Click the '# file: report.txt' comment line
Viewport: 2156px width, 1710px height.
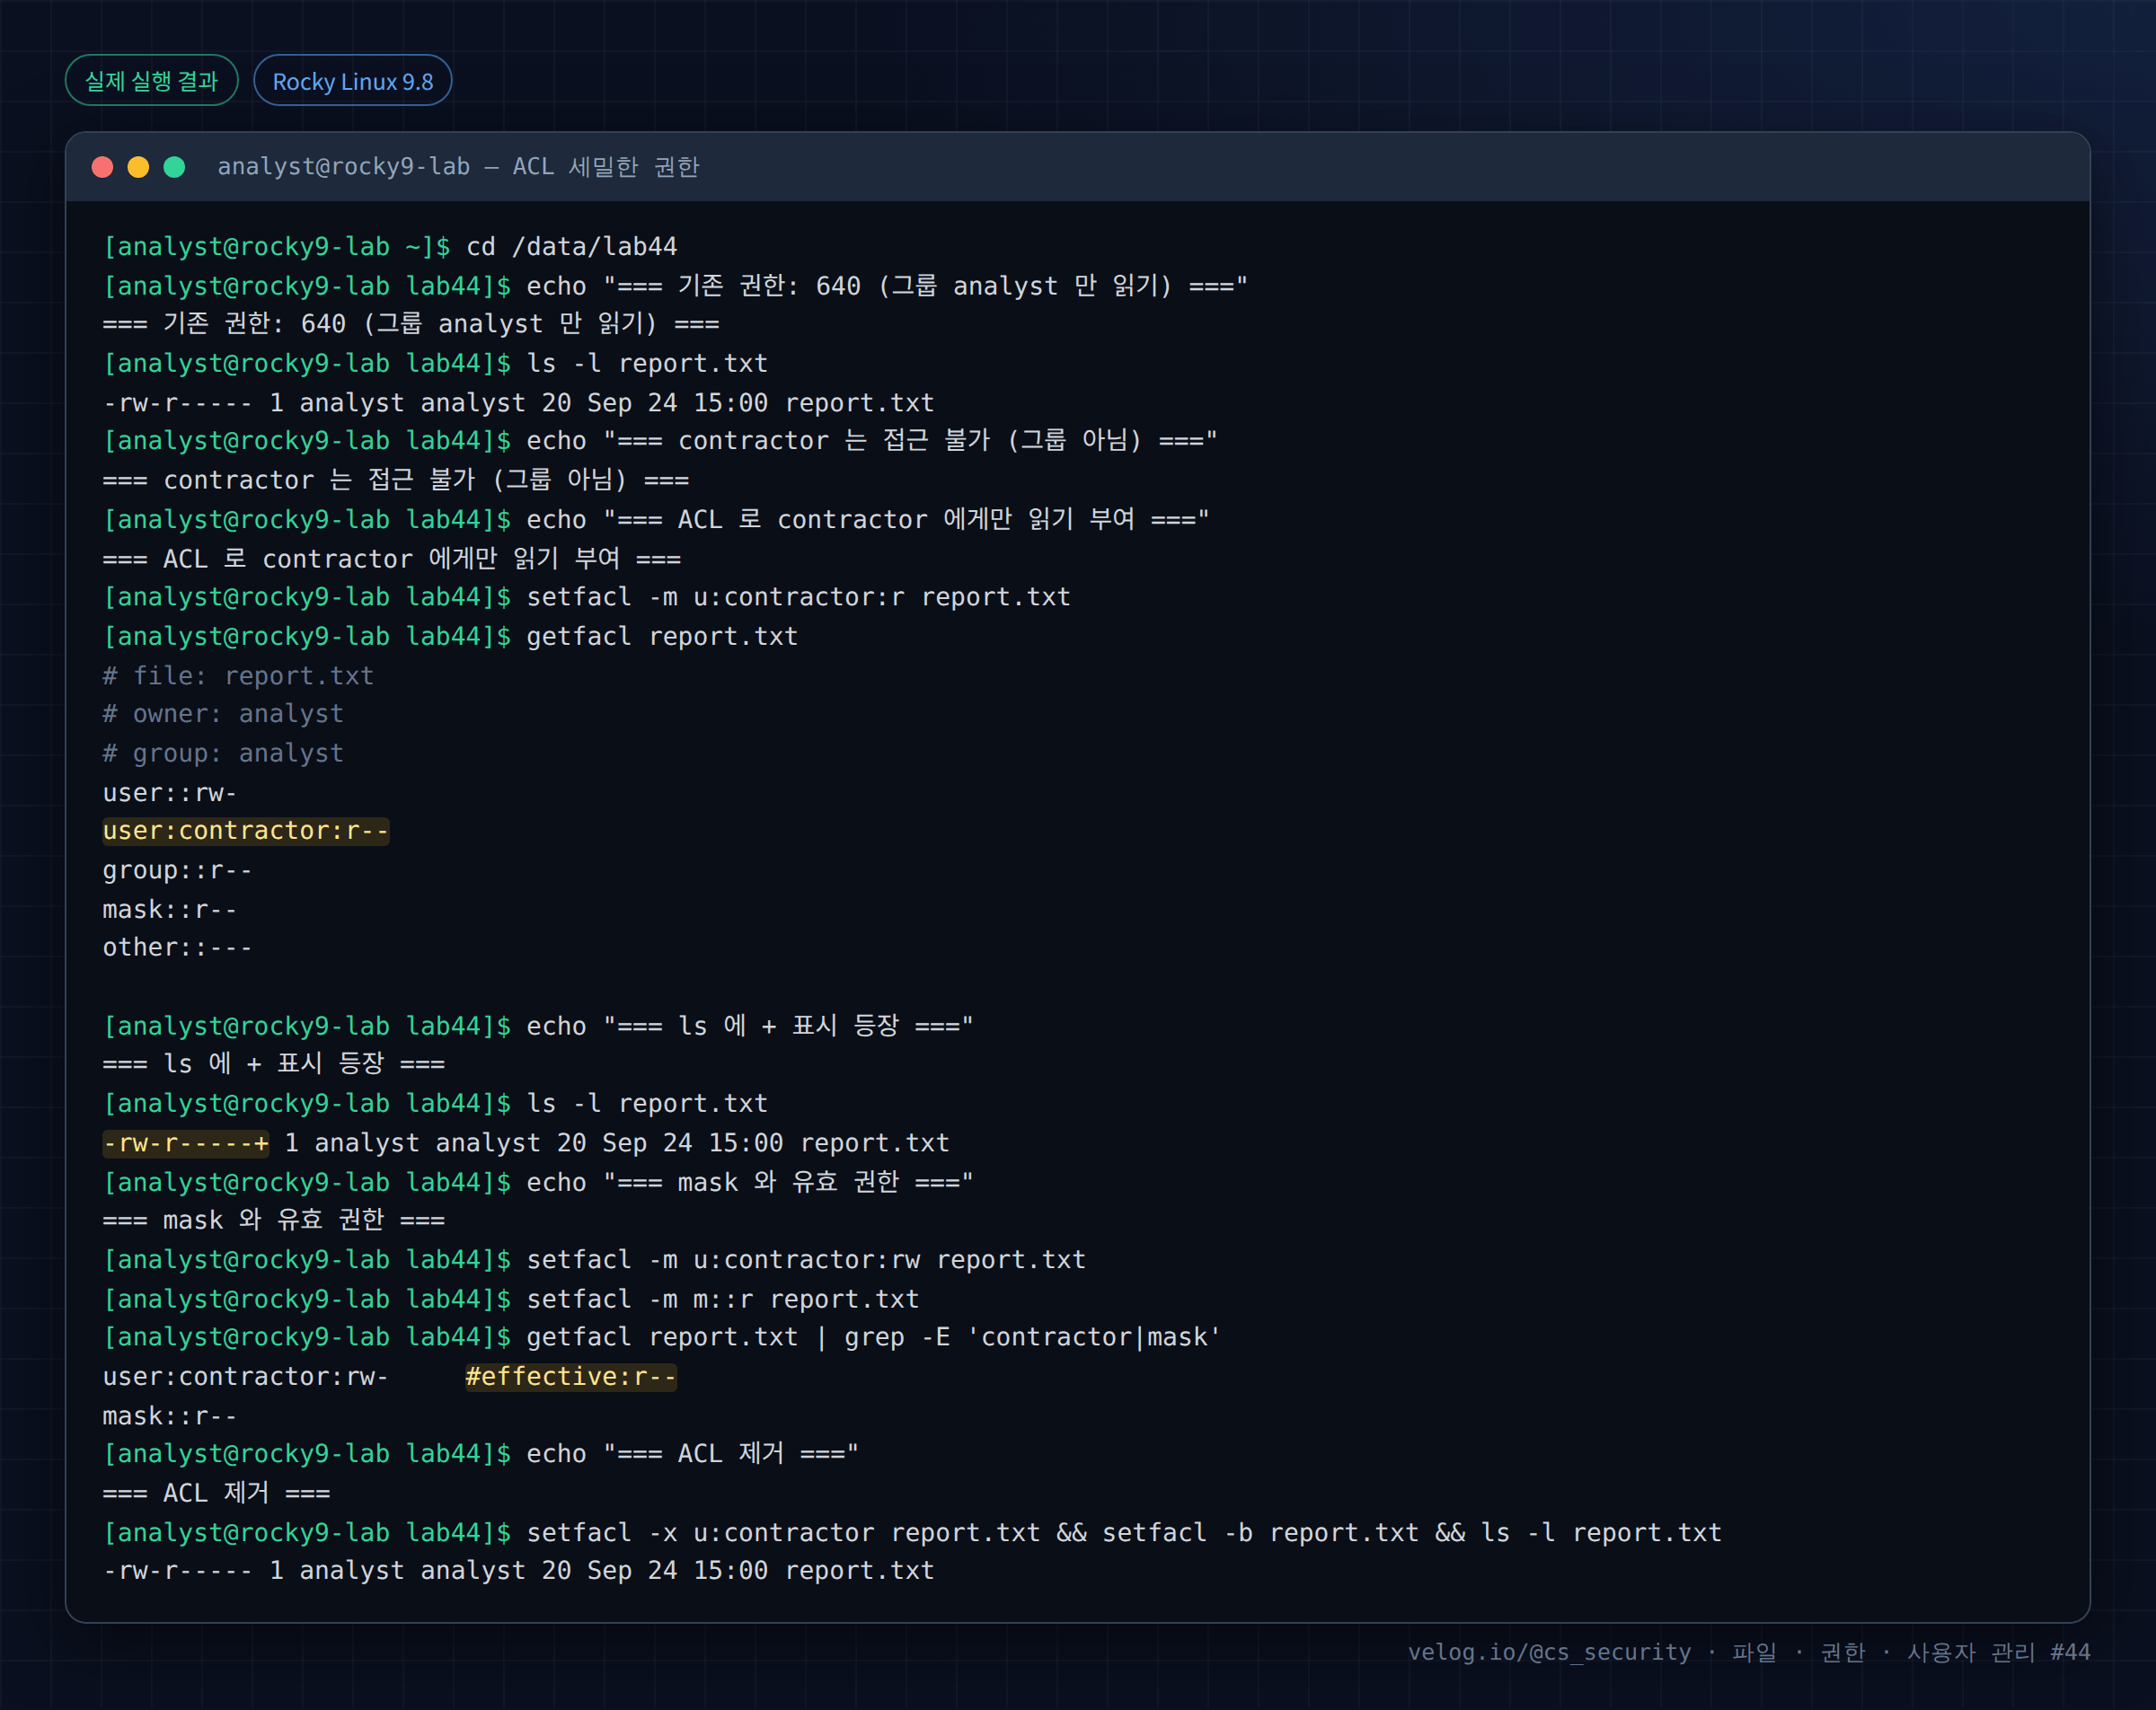[x=238, y=676]
